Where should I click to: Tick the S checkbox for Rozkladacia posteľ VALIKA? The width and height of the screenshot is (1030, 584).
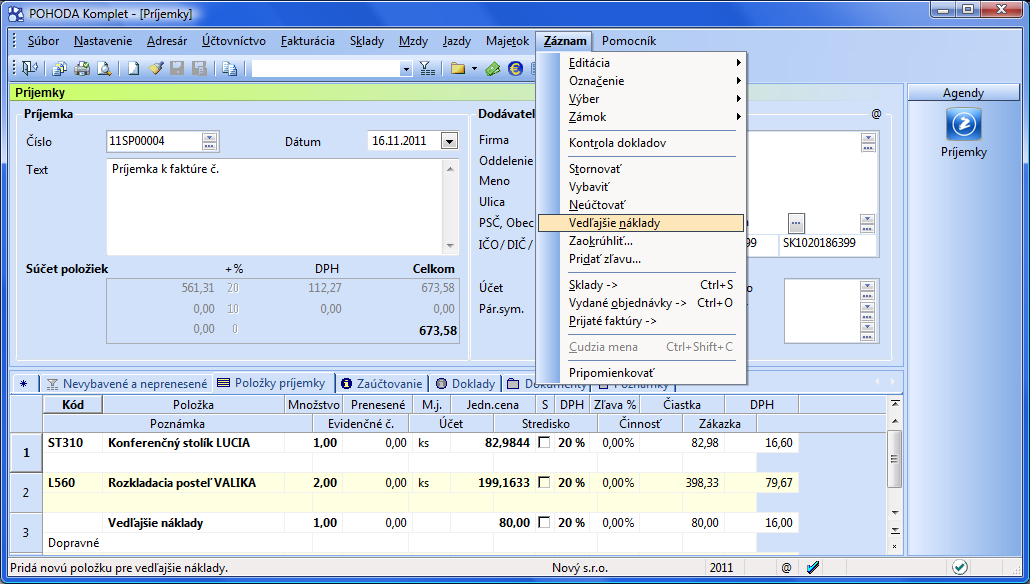click(544, 483)
